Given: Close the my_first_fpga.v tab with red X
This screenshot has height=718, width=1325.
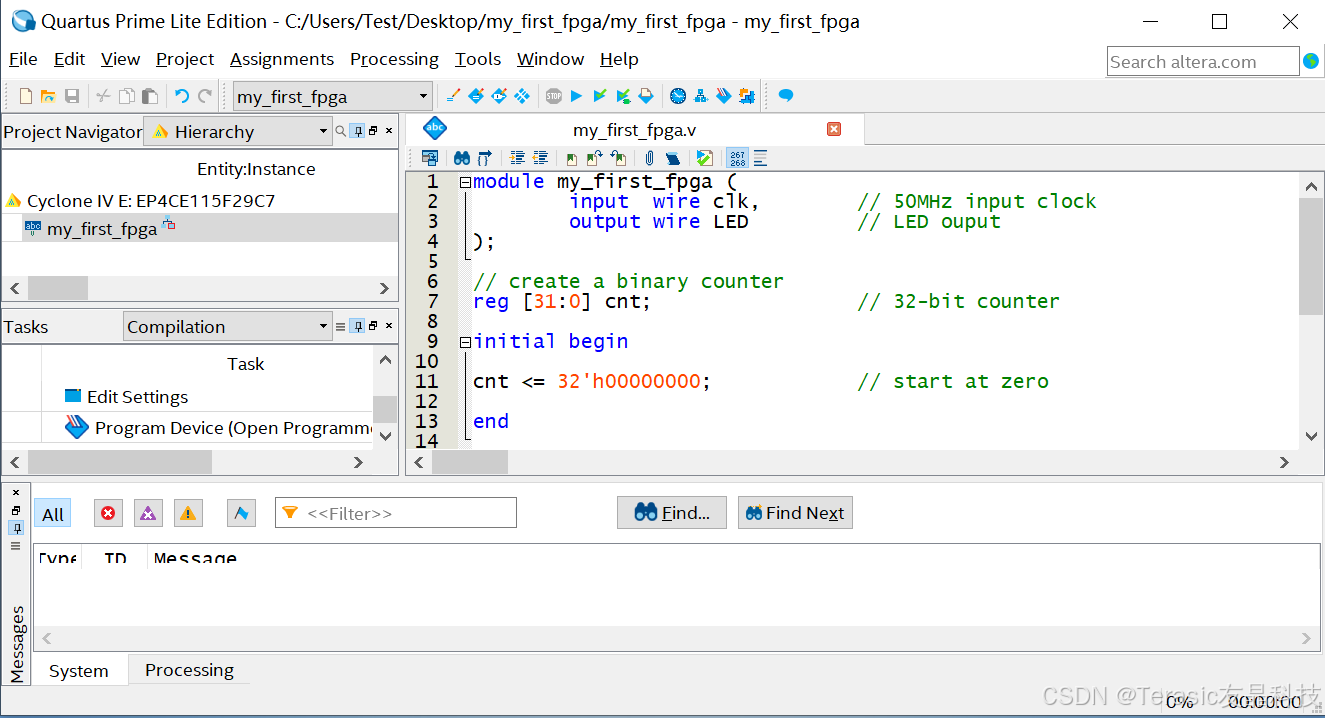Looking at the screenshot, I should tap(834, 129).
